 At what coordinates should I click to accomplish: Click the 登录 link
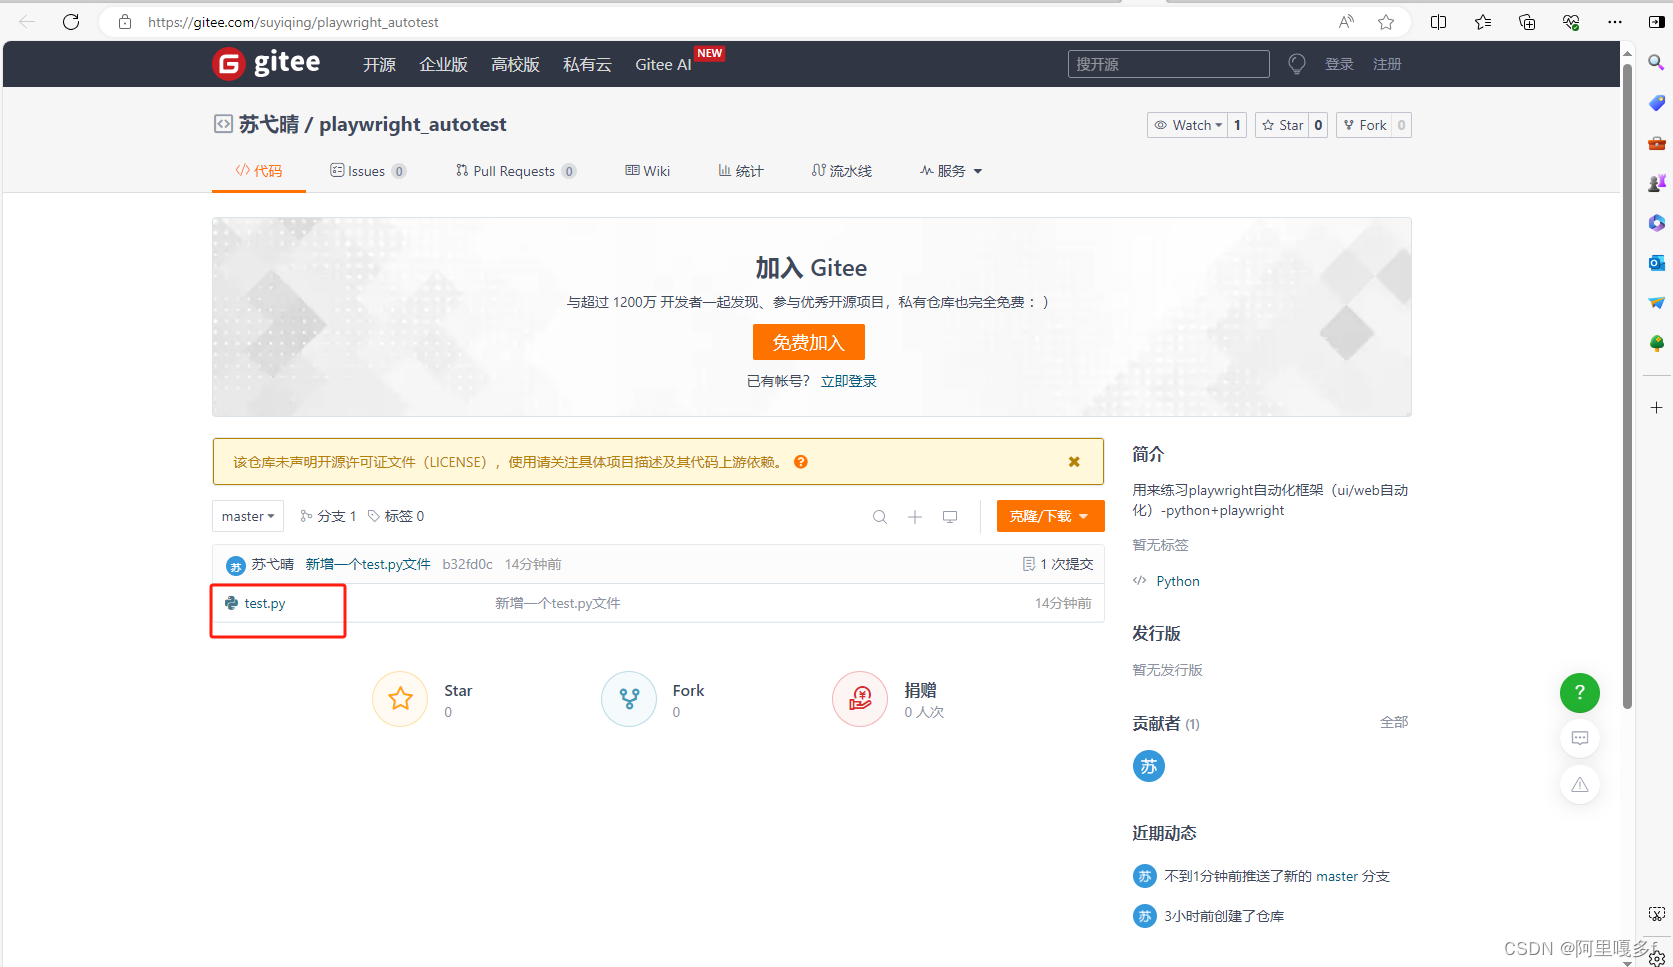(x=1339, y=64)
